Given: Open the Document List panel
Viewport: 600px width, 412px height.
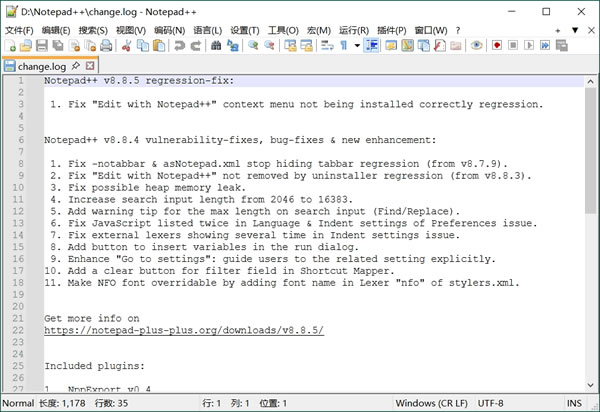Looking at the screenshot, I should 424,46.
